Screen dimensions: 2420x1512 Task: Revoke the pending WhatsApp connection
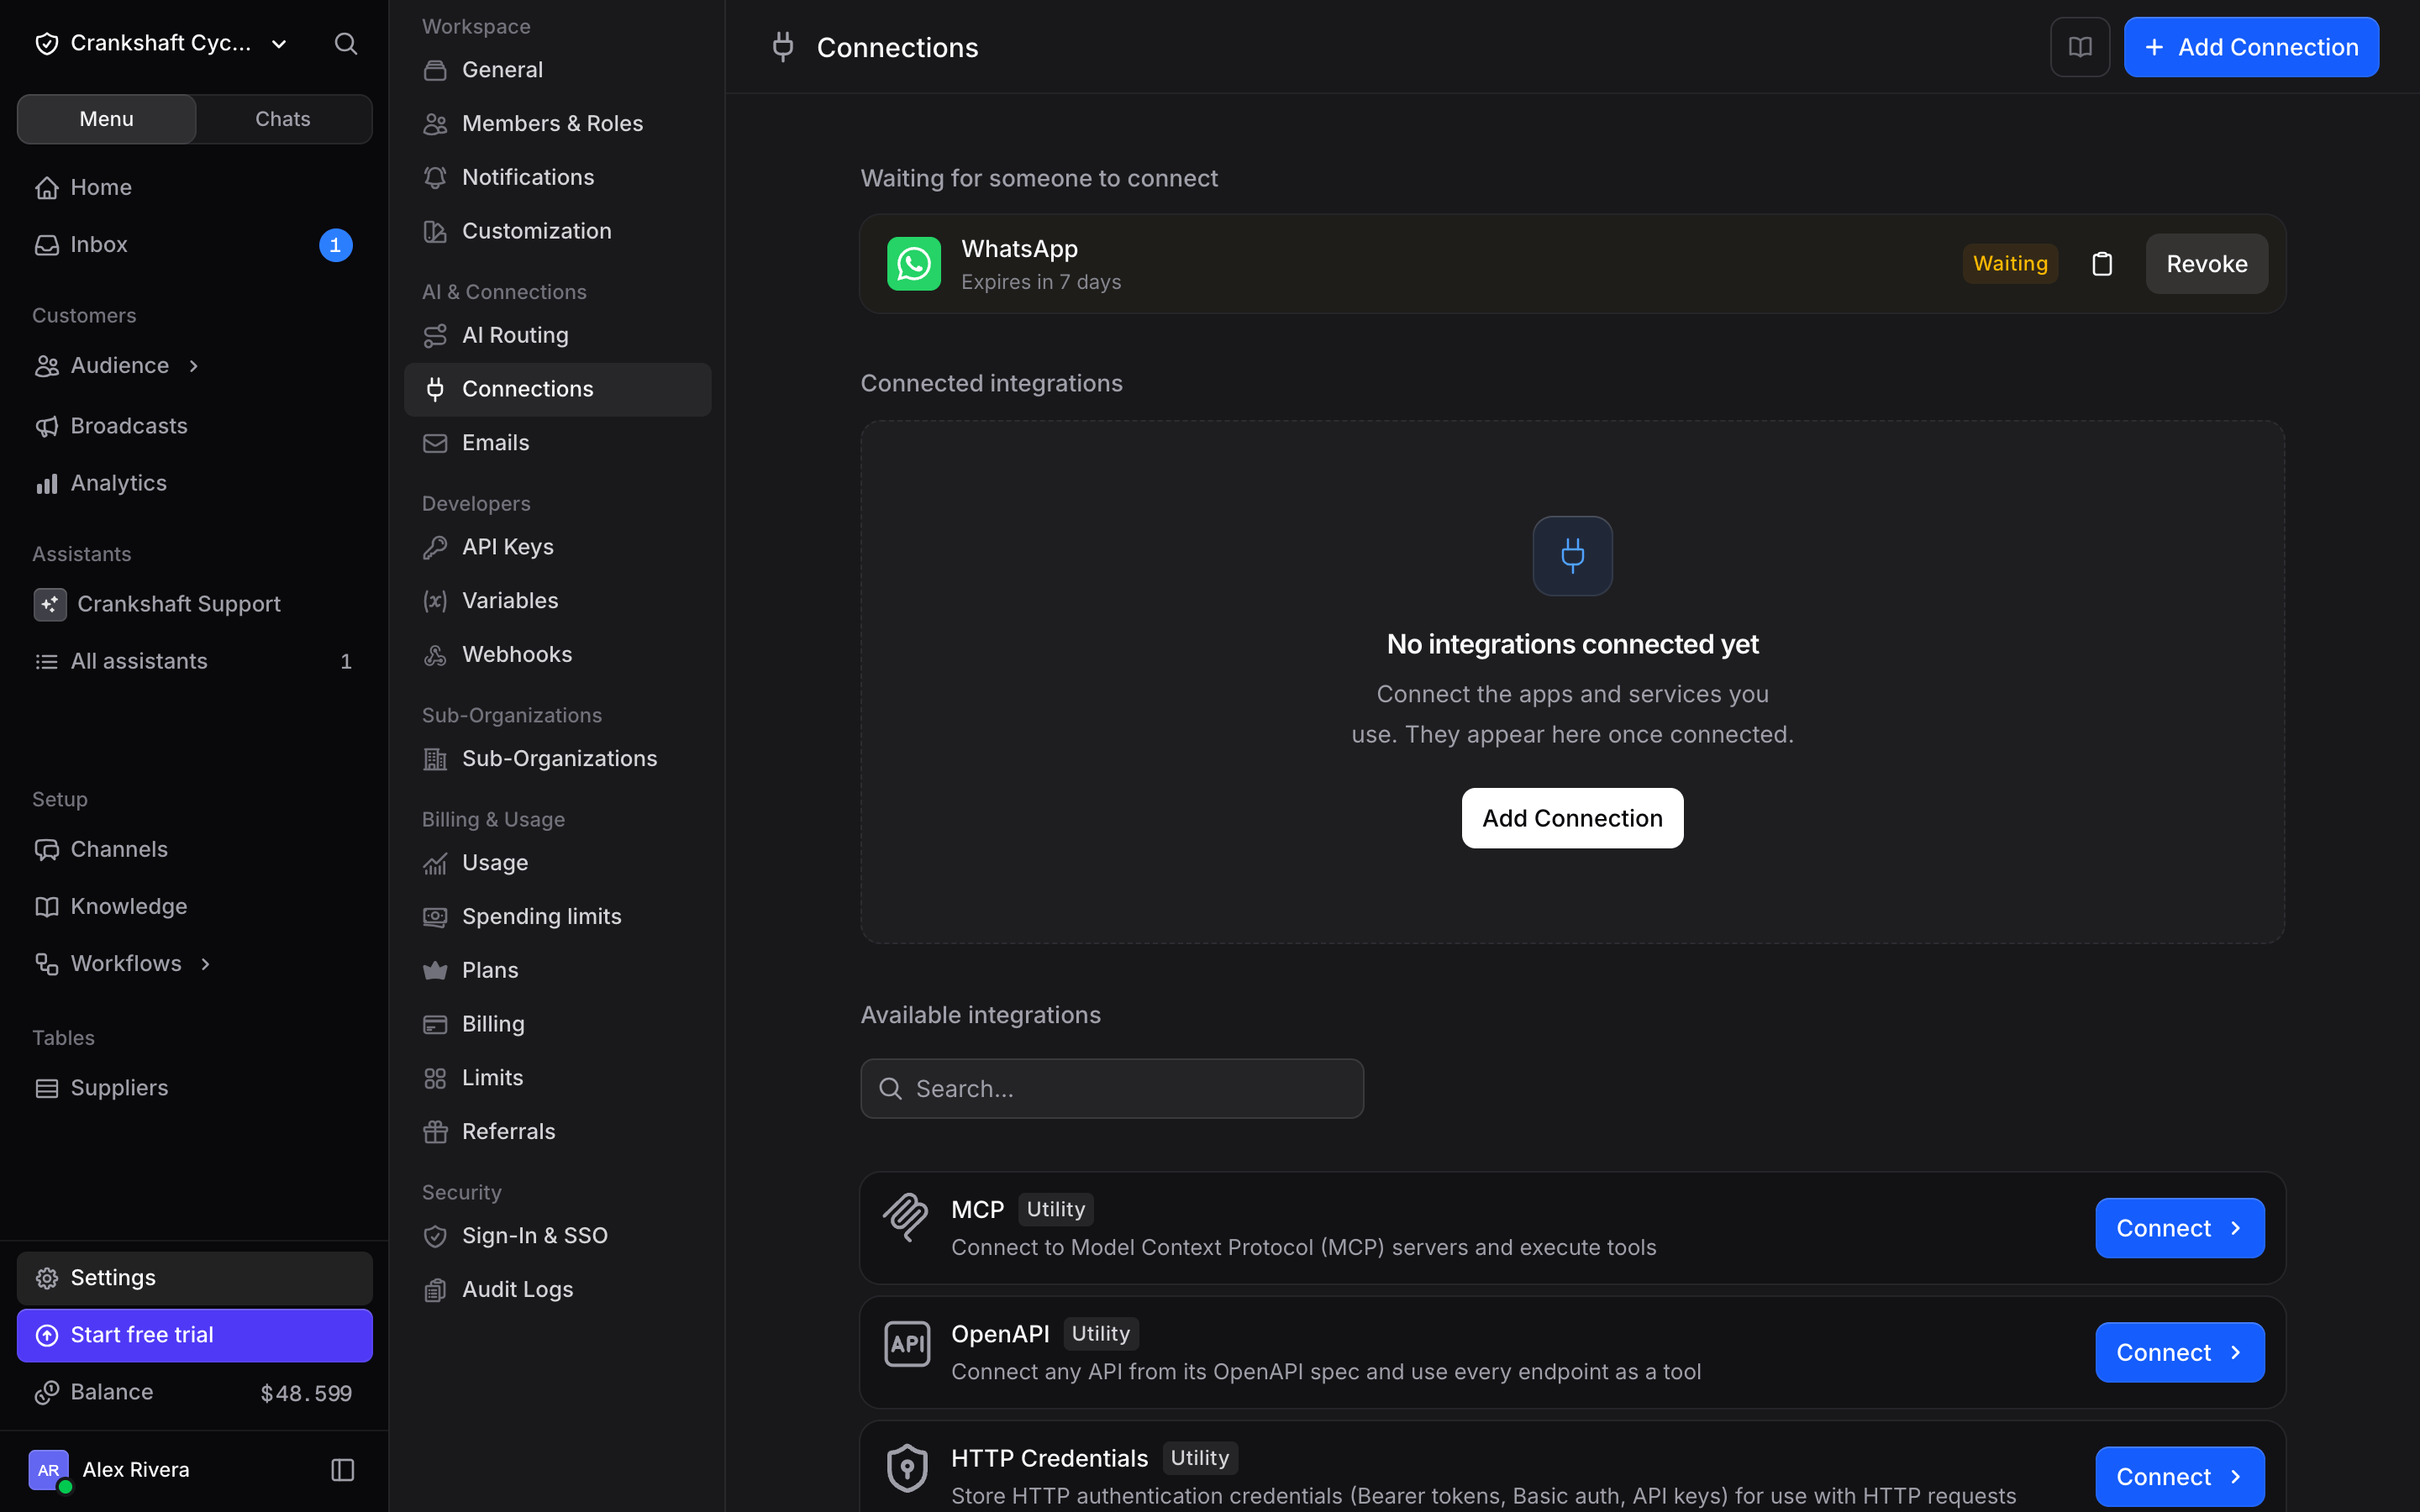pos(2206,264)
